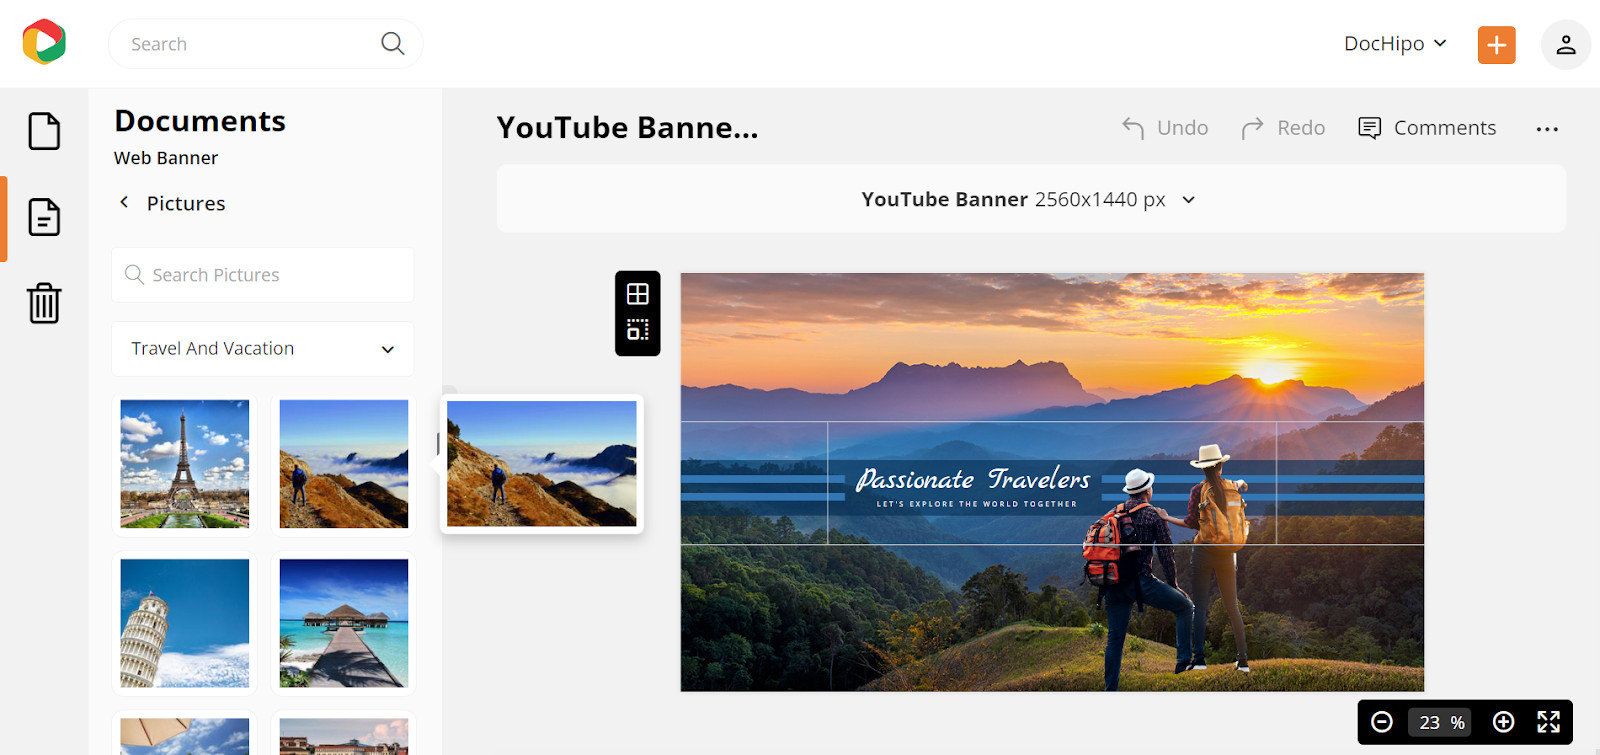1600x755 pixels.
Task: Click the search magnifier icon in top bar
Action: tap(393, 43)
